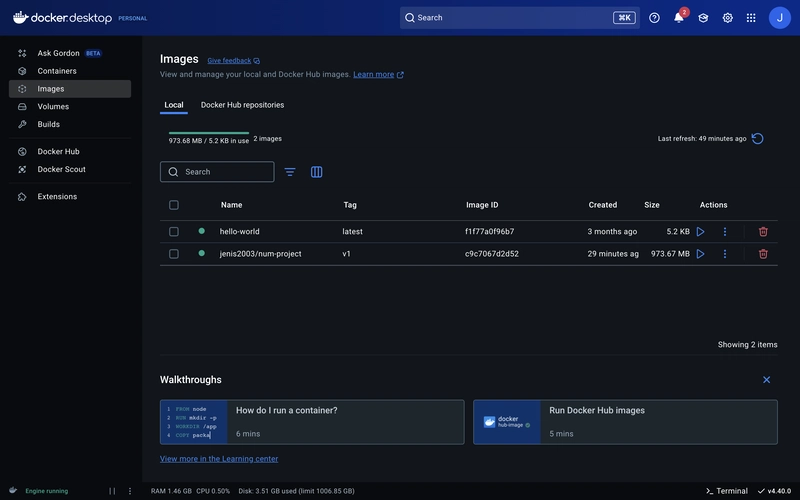Open engine options three-dot menu
Viewport: 800px width, 500px height.
pos(130,491)
